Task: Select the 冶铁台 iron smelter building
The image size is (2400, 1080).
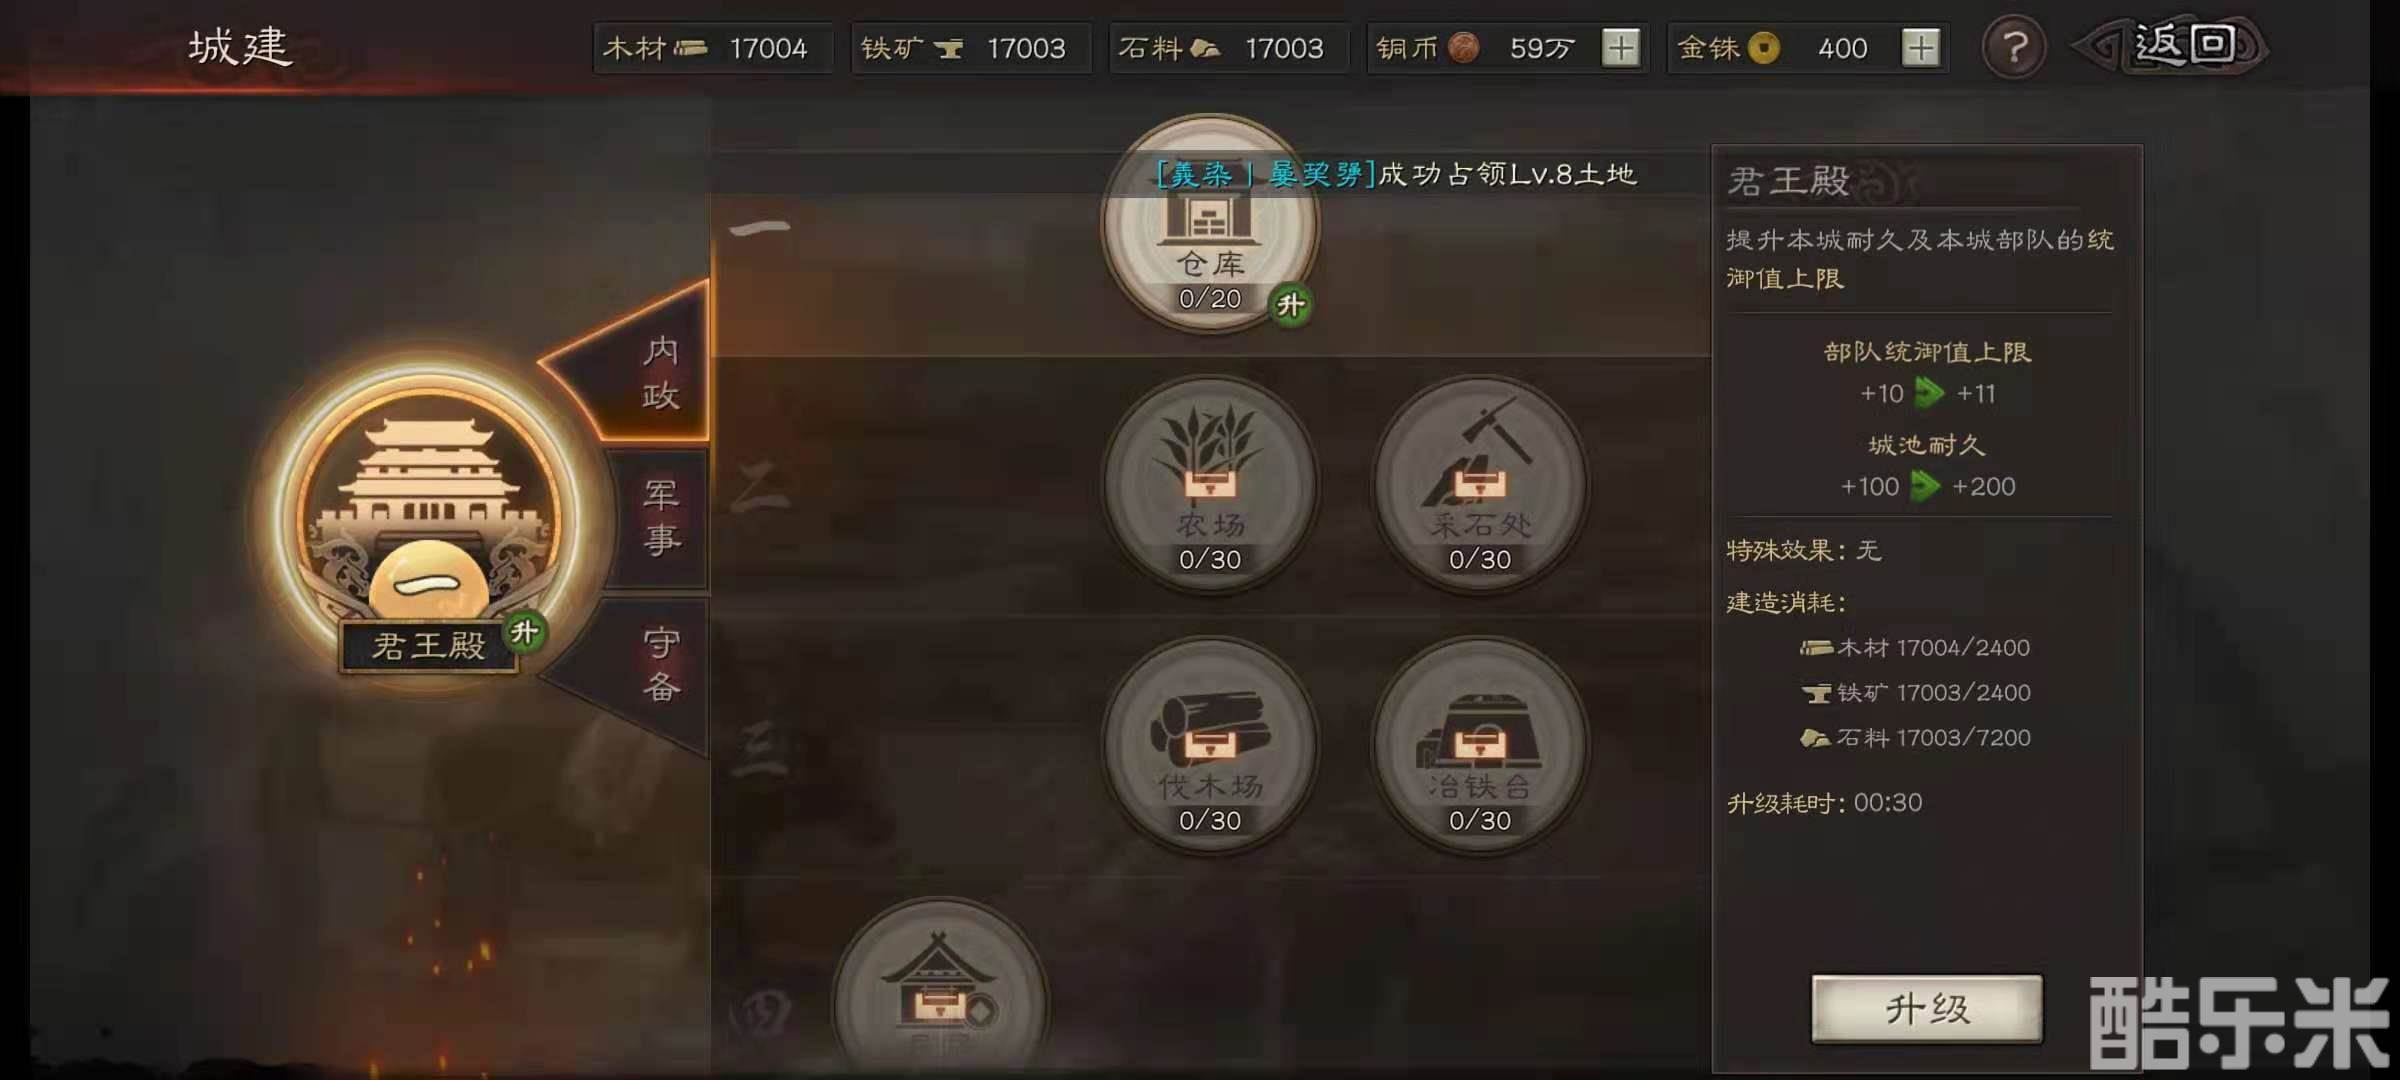Action: pyautogui.click(x=1480, y=746)
